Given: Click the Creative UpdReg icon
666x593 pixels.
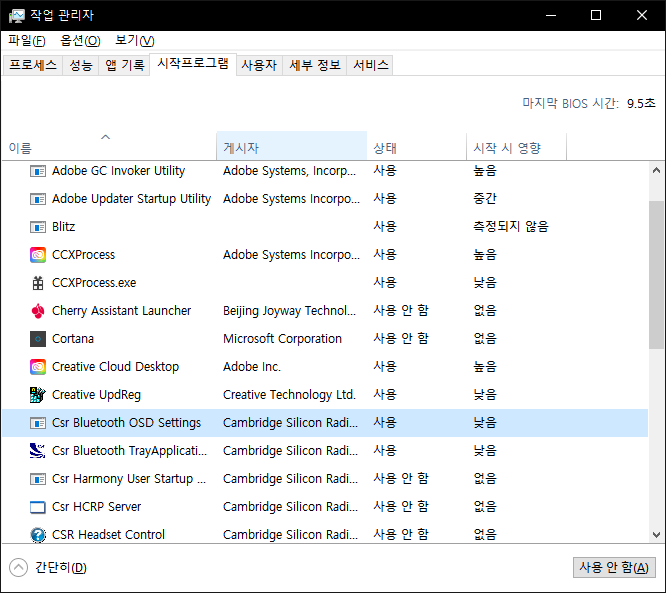Looking at the screenshot, I should 38,395.
